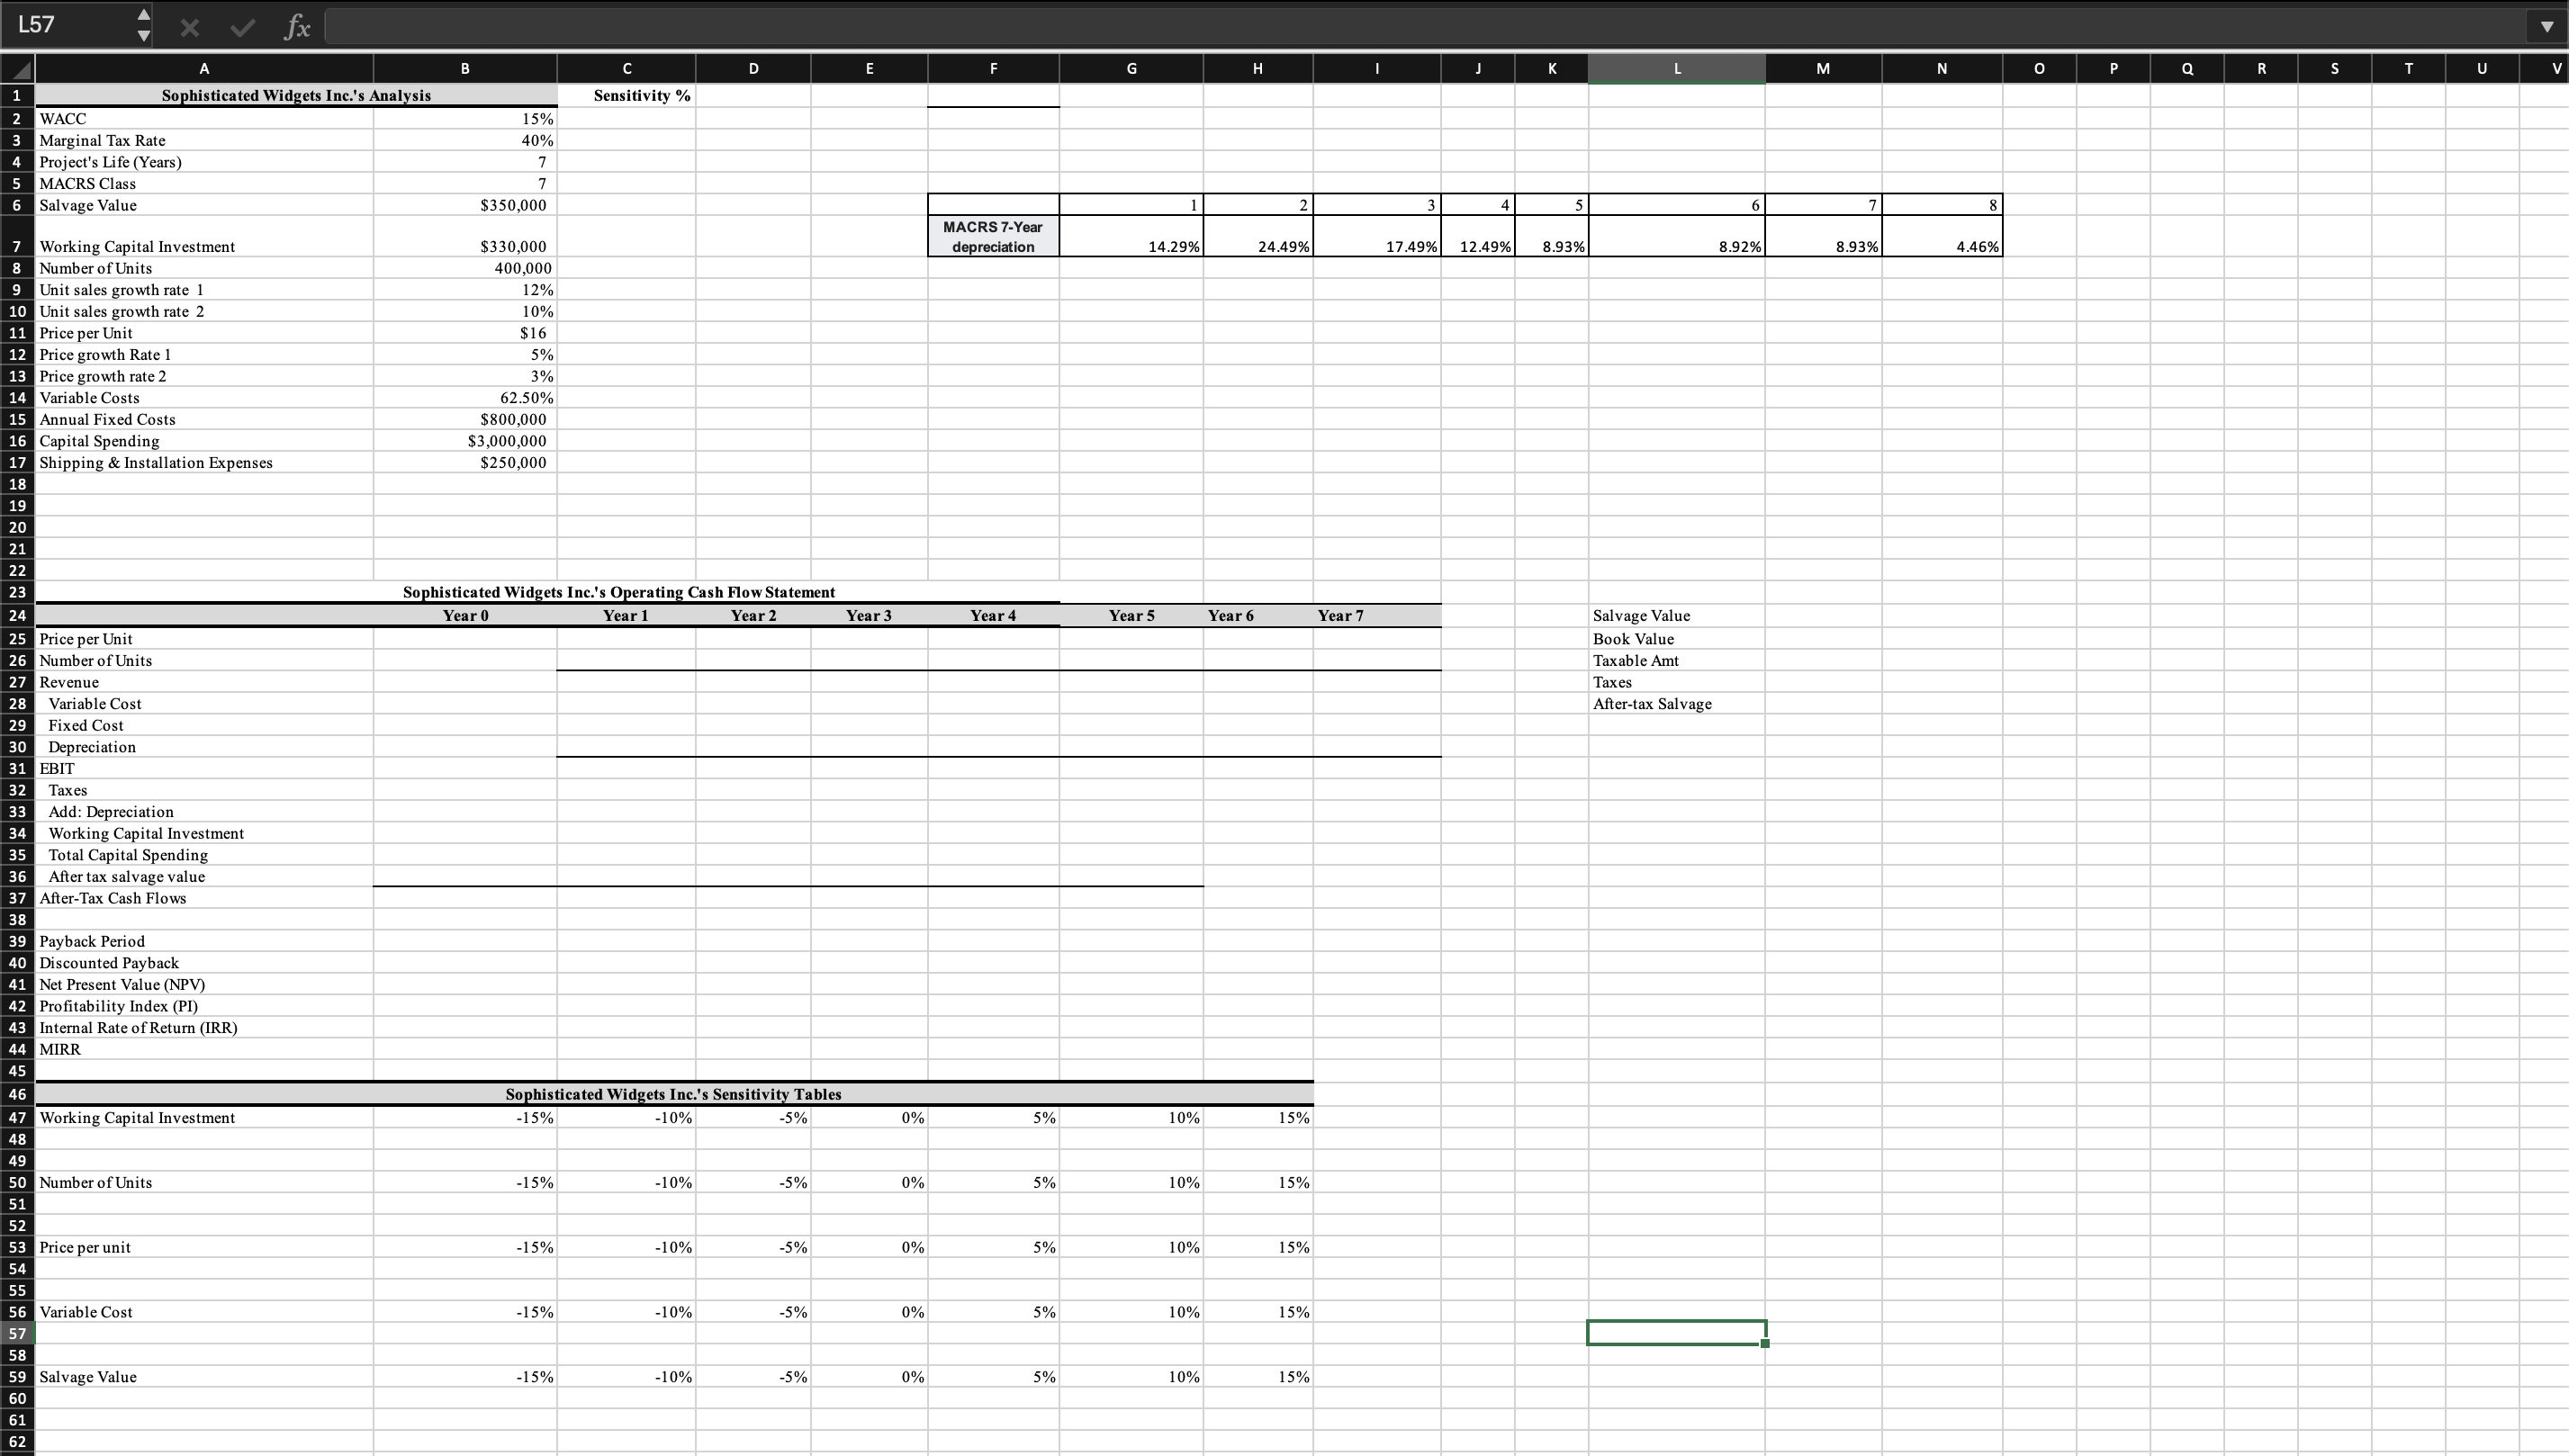Click the confirm checkmark icon

[x=241, y=26]
